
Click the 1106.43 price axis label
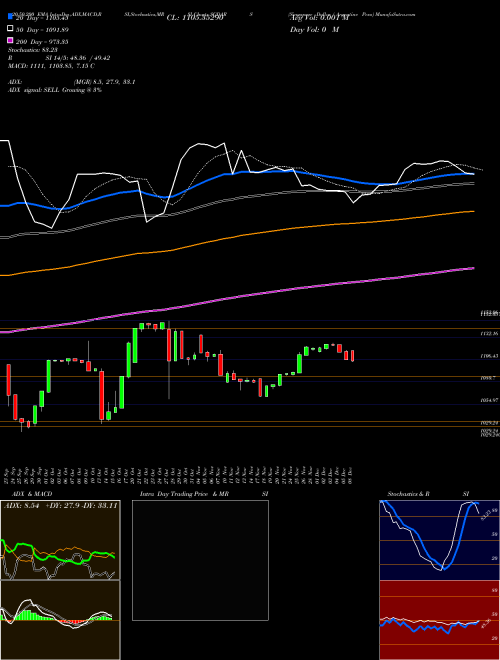489,356
